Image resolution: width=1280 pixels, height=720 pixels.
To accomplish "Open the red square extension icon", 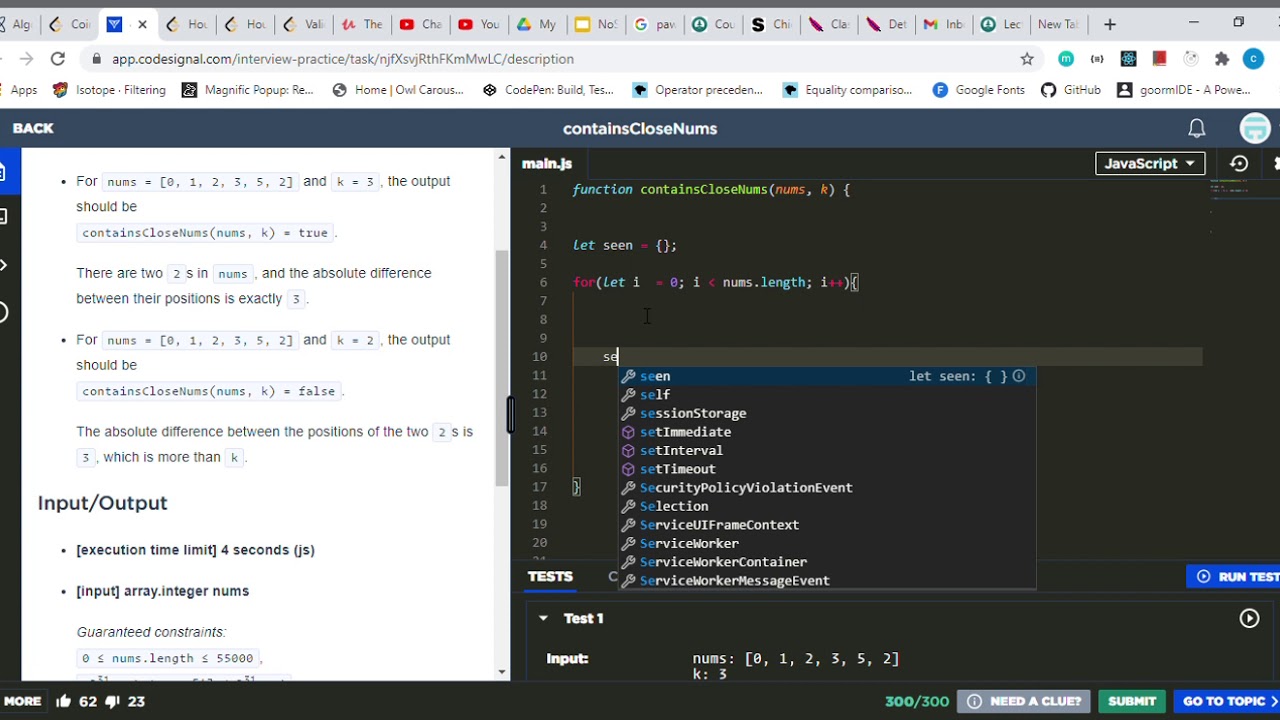I will click(x=1159, y=59).
